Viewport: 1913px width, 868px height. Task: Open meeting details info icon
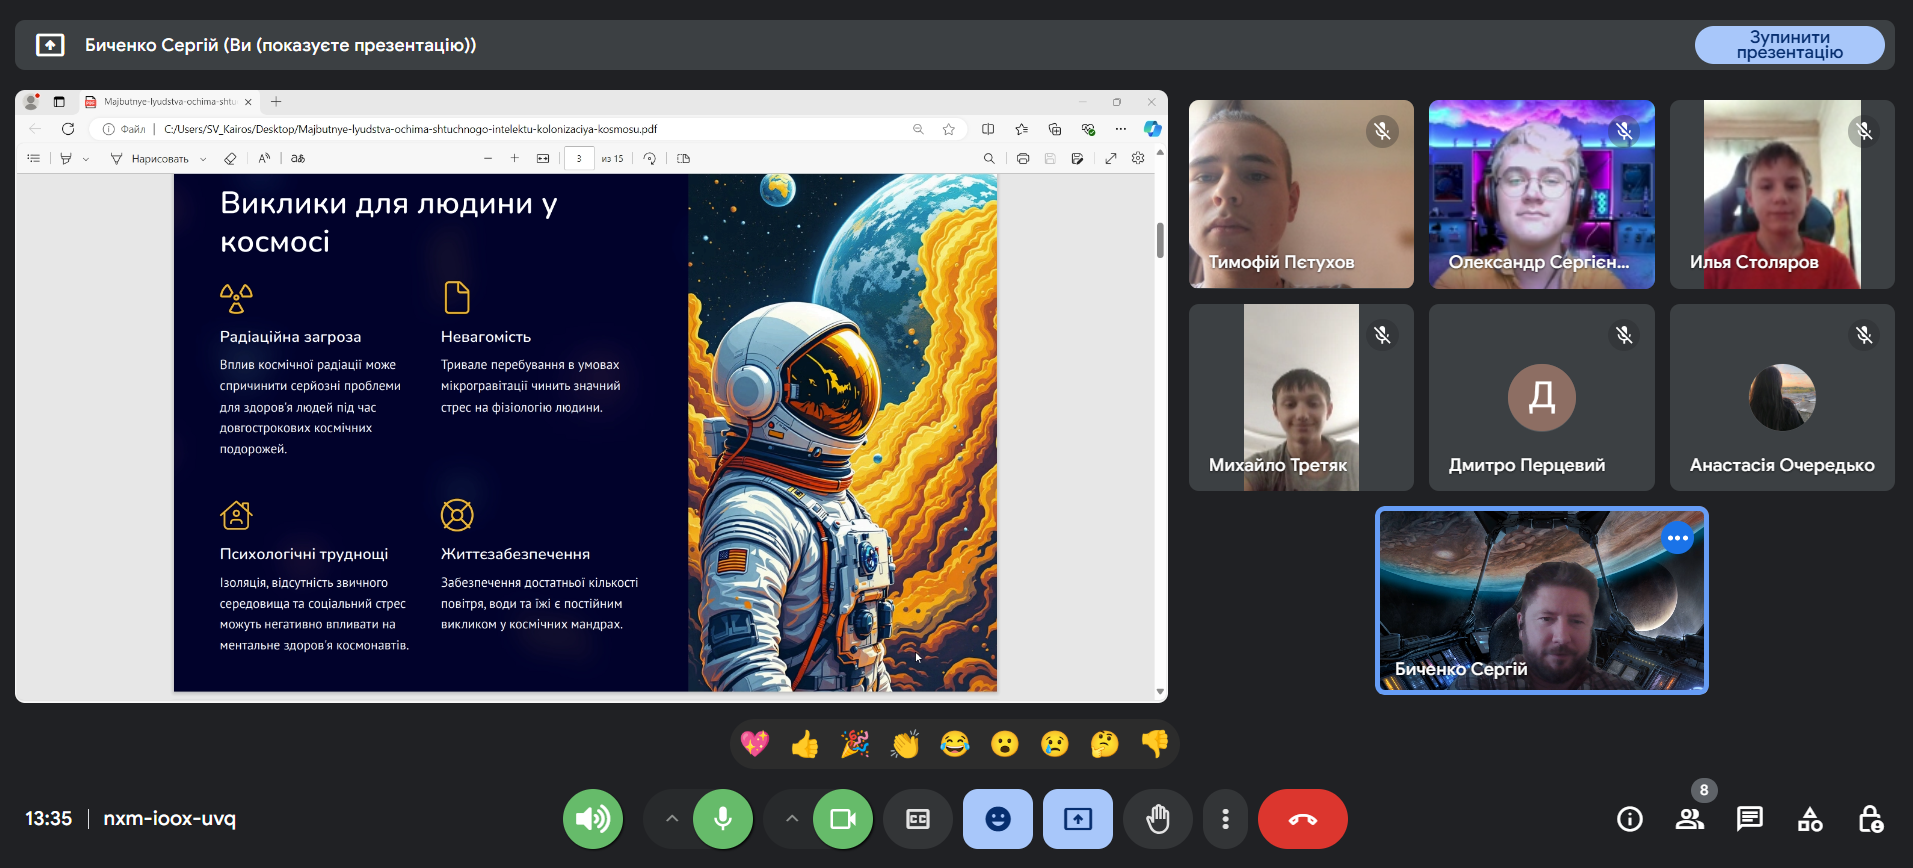(x=1629, y=819)
